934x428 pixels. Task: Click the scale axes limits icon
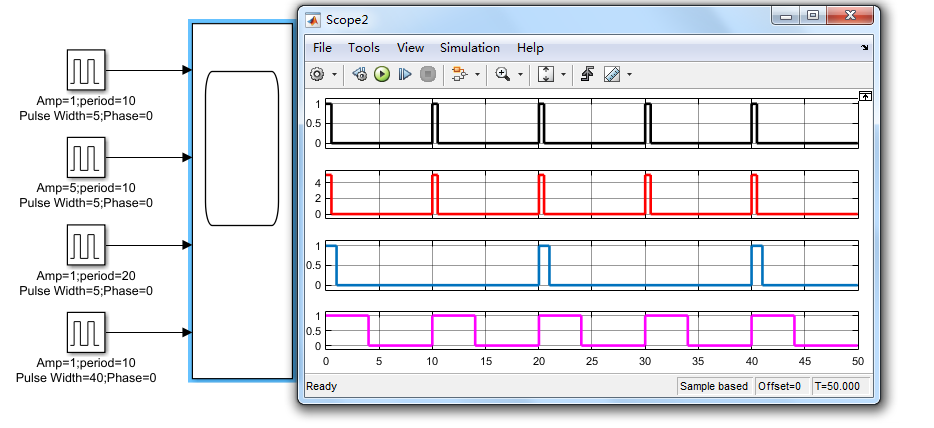(546, 74)
